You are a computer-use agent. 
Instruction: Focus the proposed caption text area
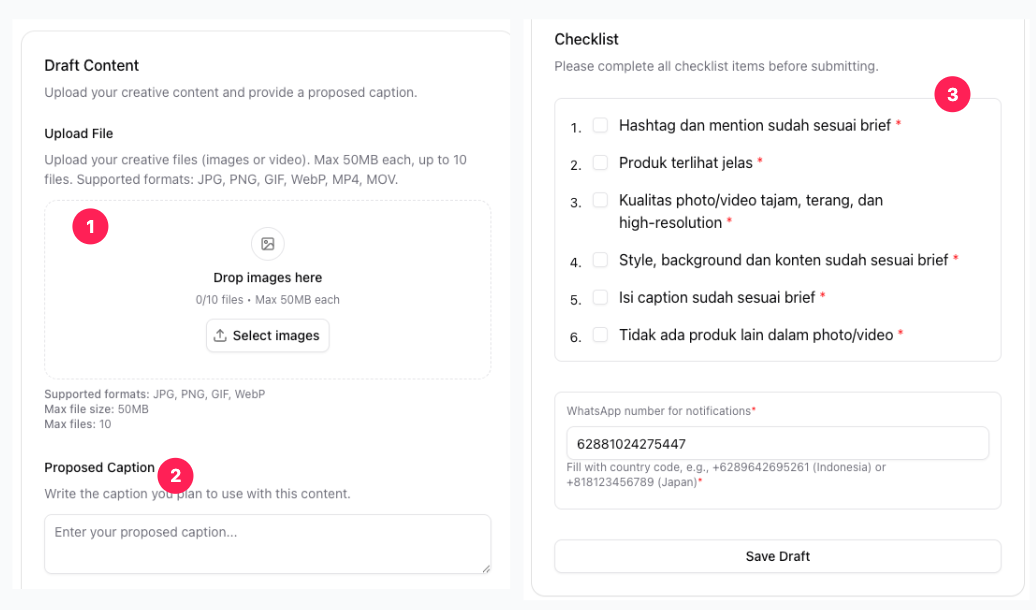click(x=268, y=544)
